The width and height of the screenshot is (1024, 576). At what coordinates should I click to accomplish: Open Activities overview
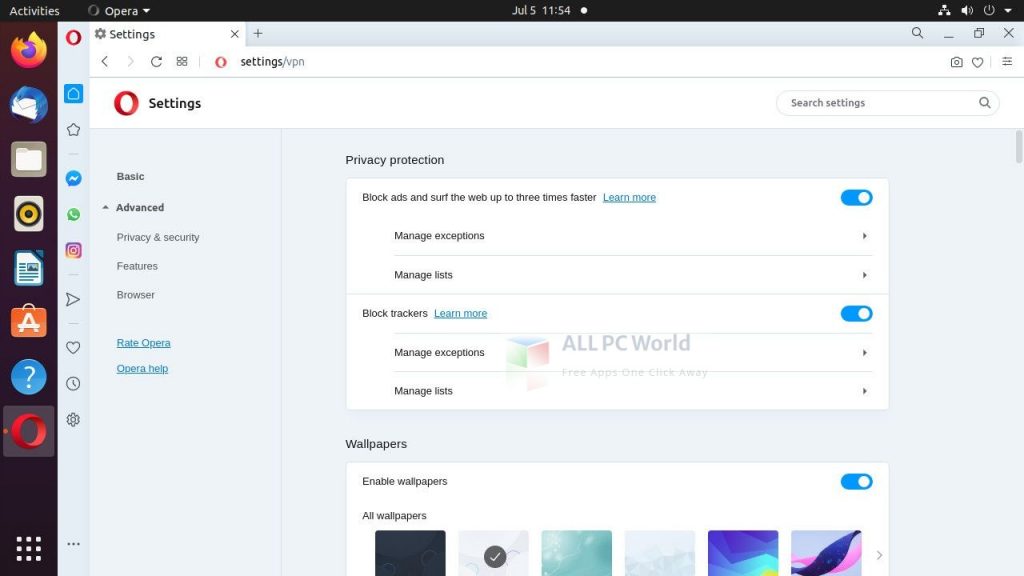pyautogui.click(x=34, y=10)
